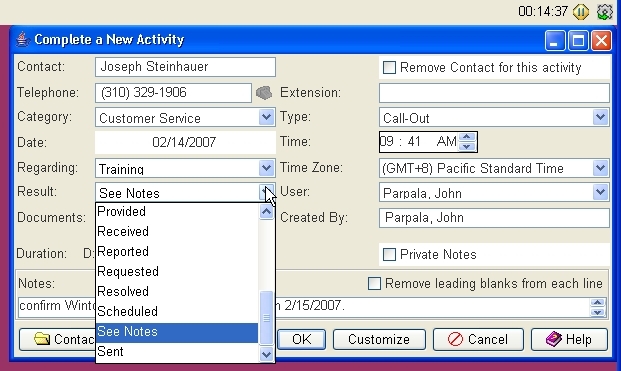This screenshot has height=371, width=621.
Task: Open the Category dropdown
Action: pyautogui.click(x=267, y=118)
